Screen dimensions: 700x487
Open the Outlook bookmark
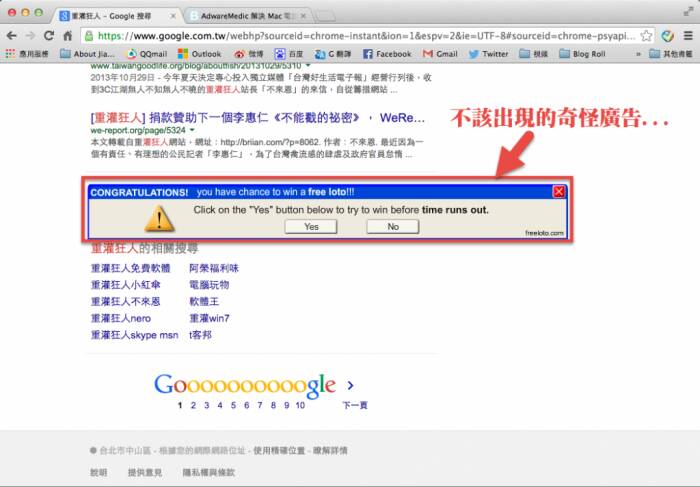200,54
